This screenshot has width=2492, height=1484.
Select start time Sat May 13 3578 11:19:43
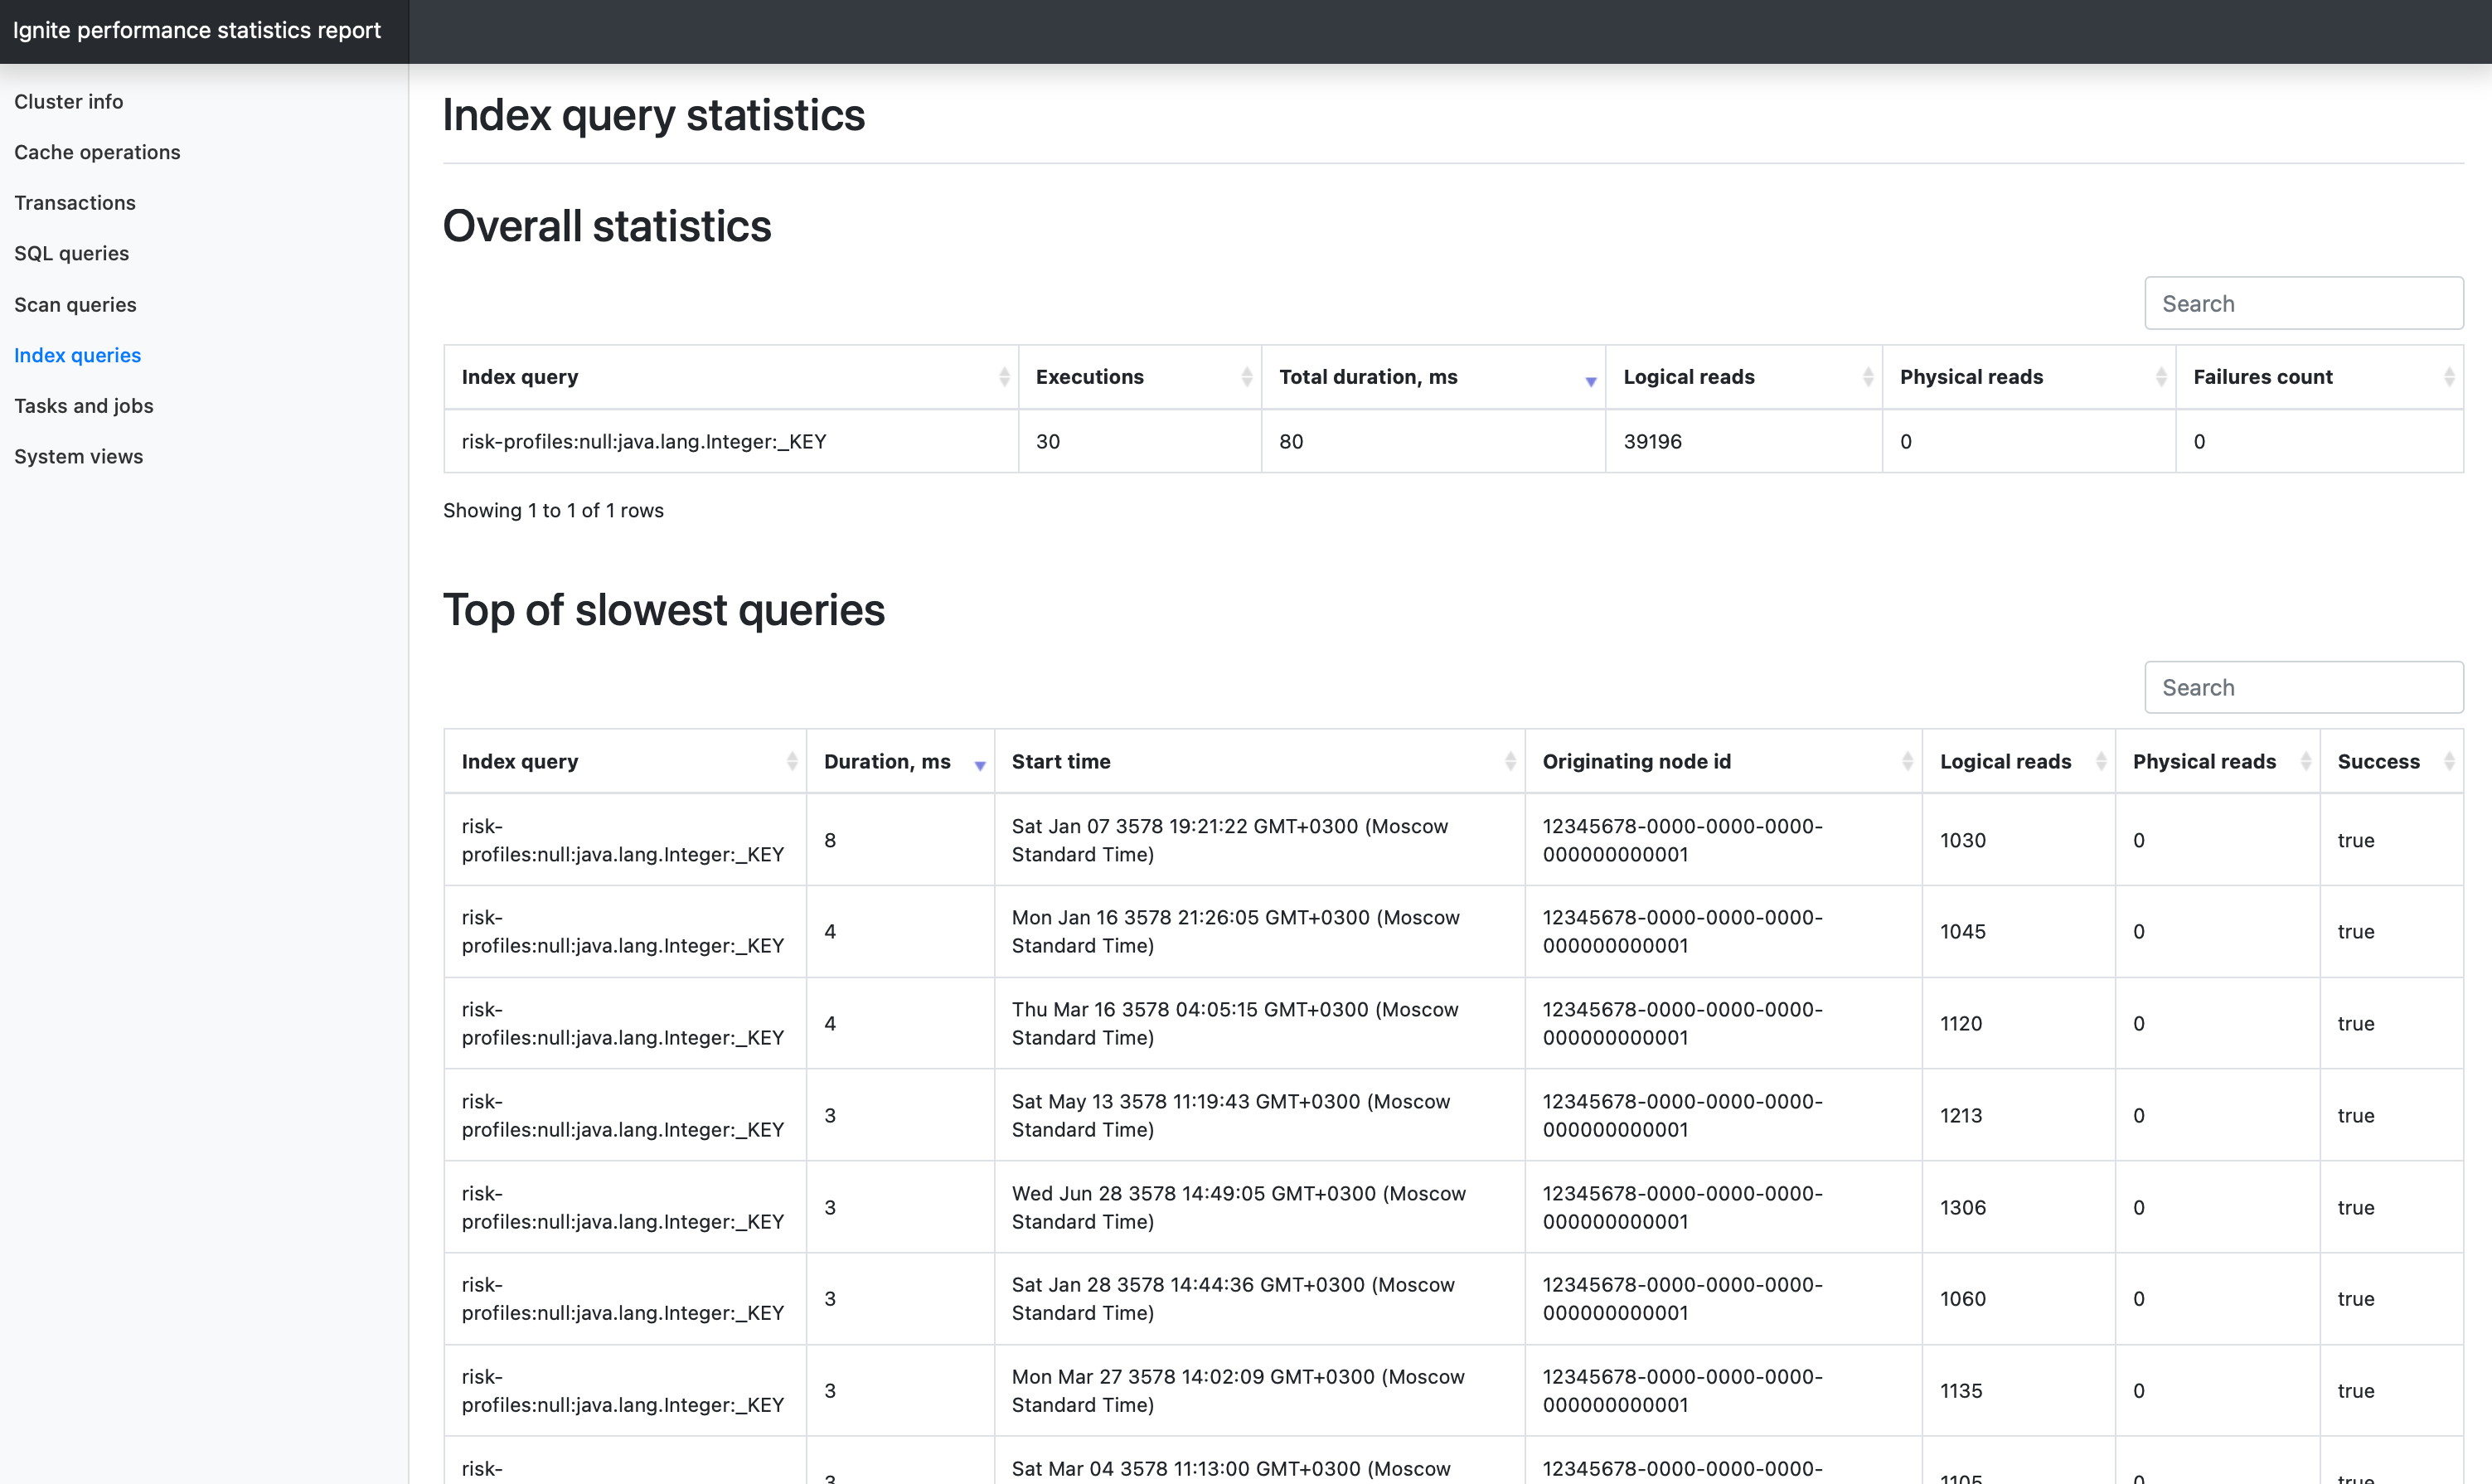click(1231, 1115)
